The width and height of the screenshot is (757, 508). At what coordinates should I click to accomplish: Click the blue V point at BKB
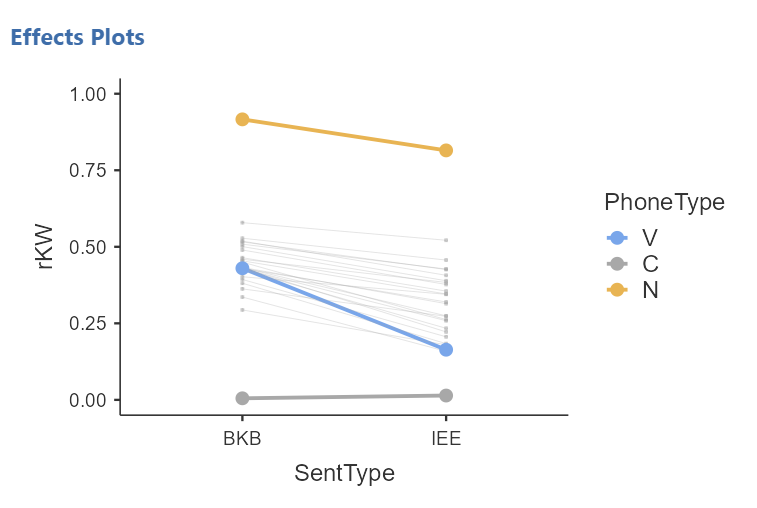[x=242, y=268]
